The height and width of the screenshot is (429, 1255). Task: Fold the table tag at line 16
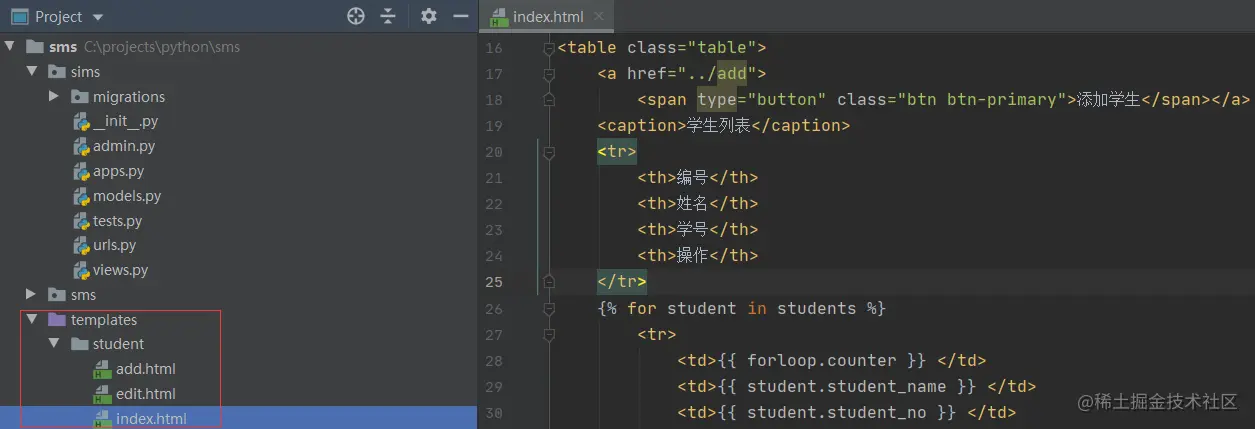point(548,48)
